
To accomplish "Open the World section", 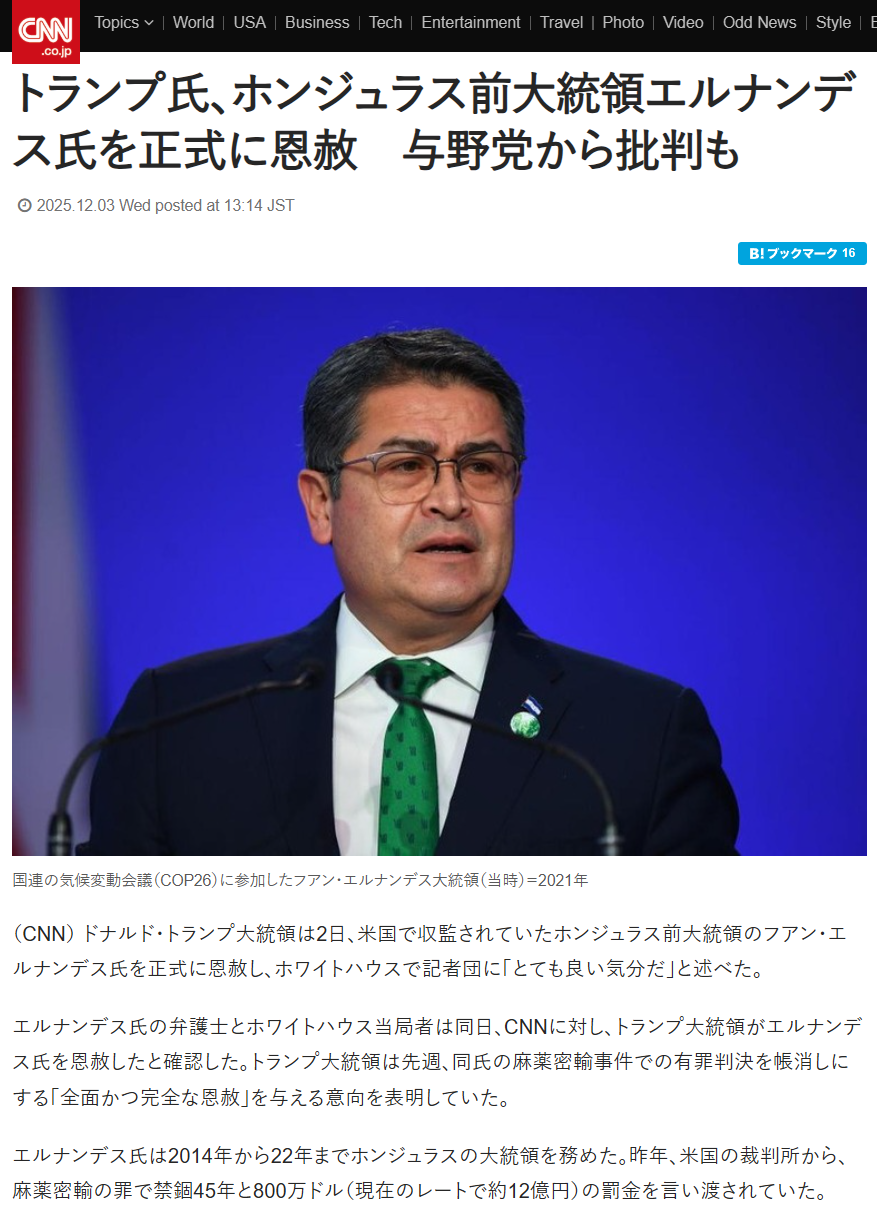I will pos(193,22).
